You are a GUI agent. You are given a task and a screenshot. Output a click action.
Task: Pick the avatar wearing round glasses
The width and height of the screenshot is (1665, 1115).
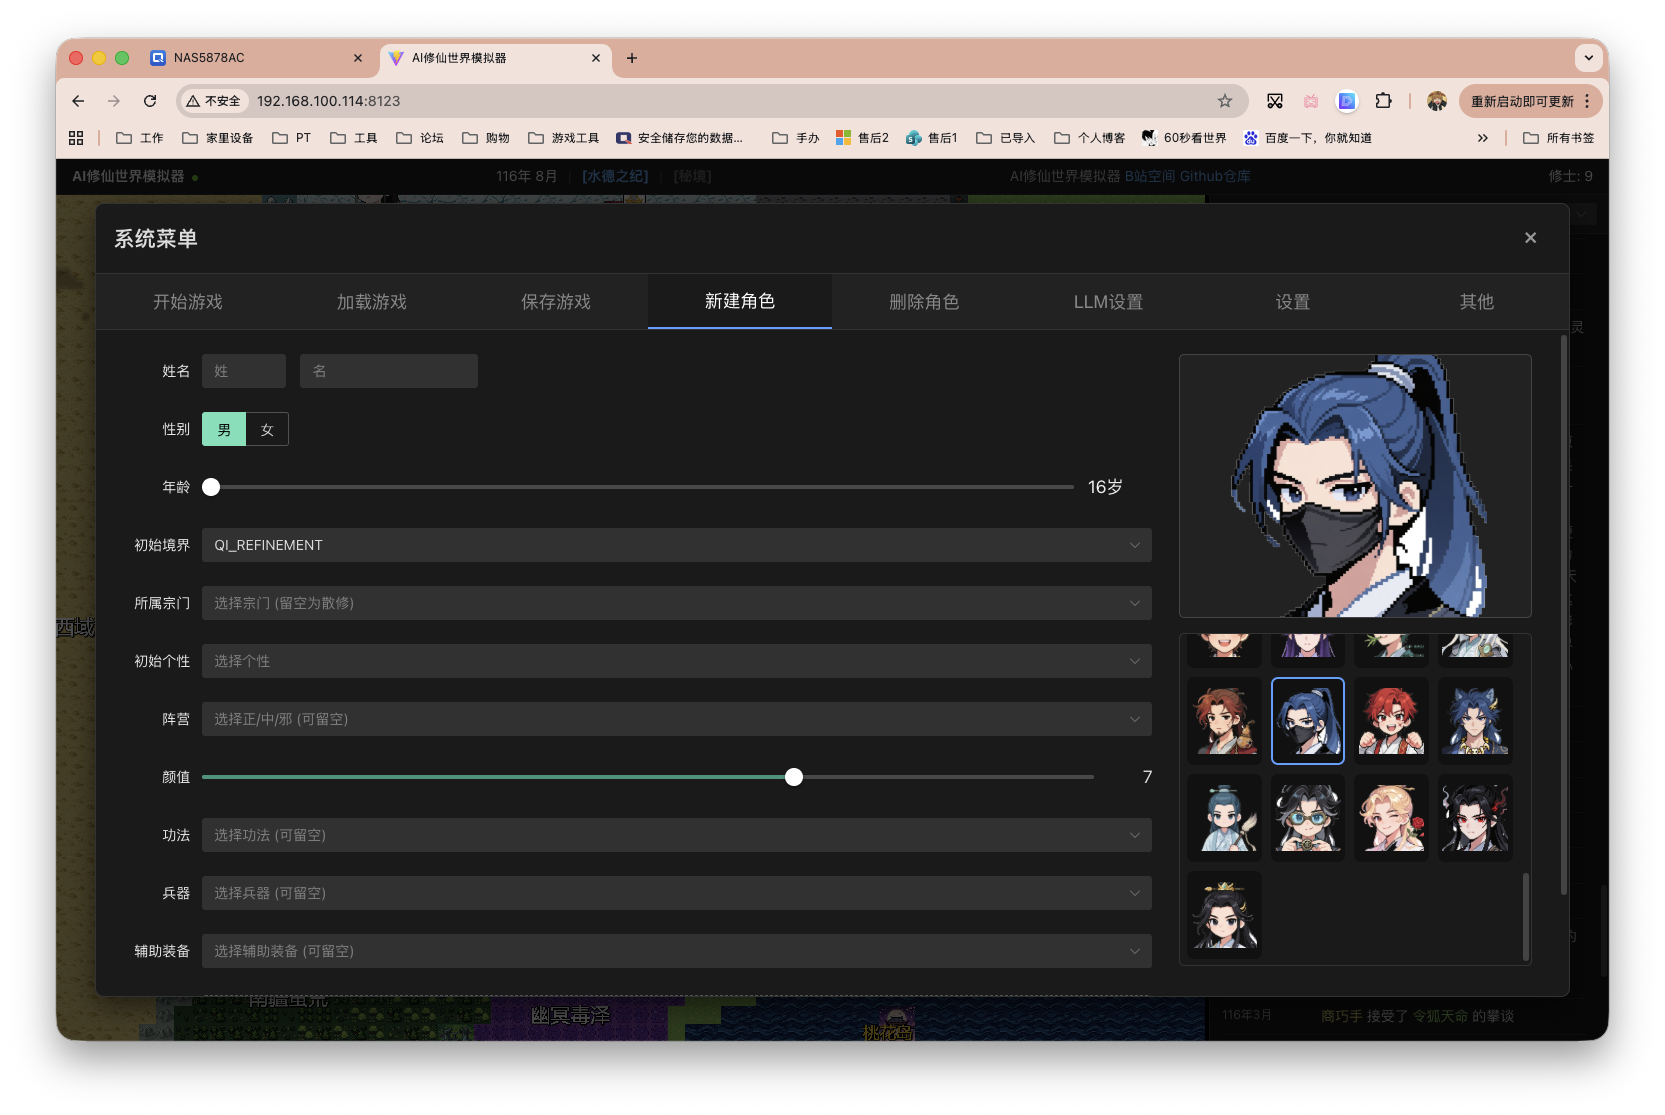1308,817
